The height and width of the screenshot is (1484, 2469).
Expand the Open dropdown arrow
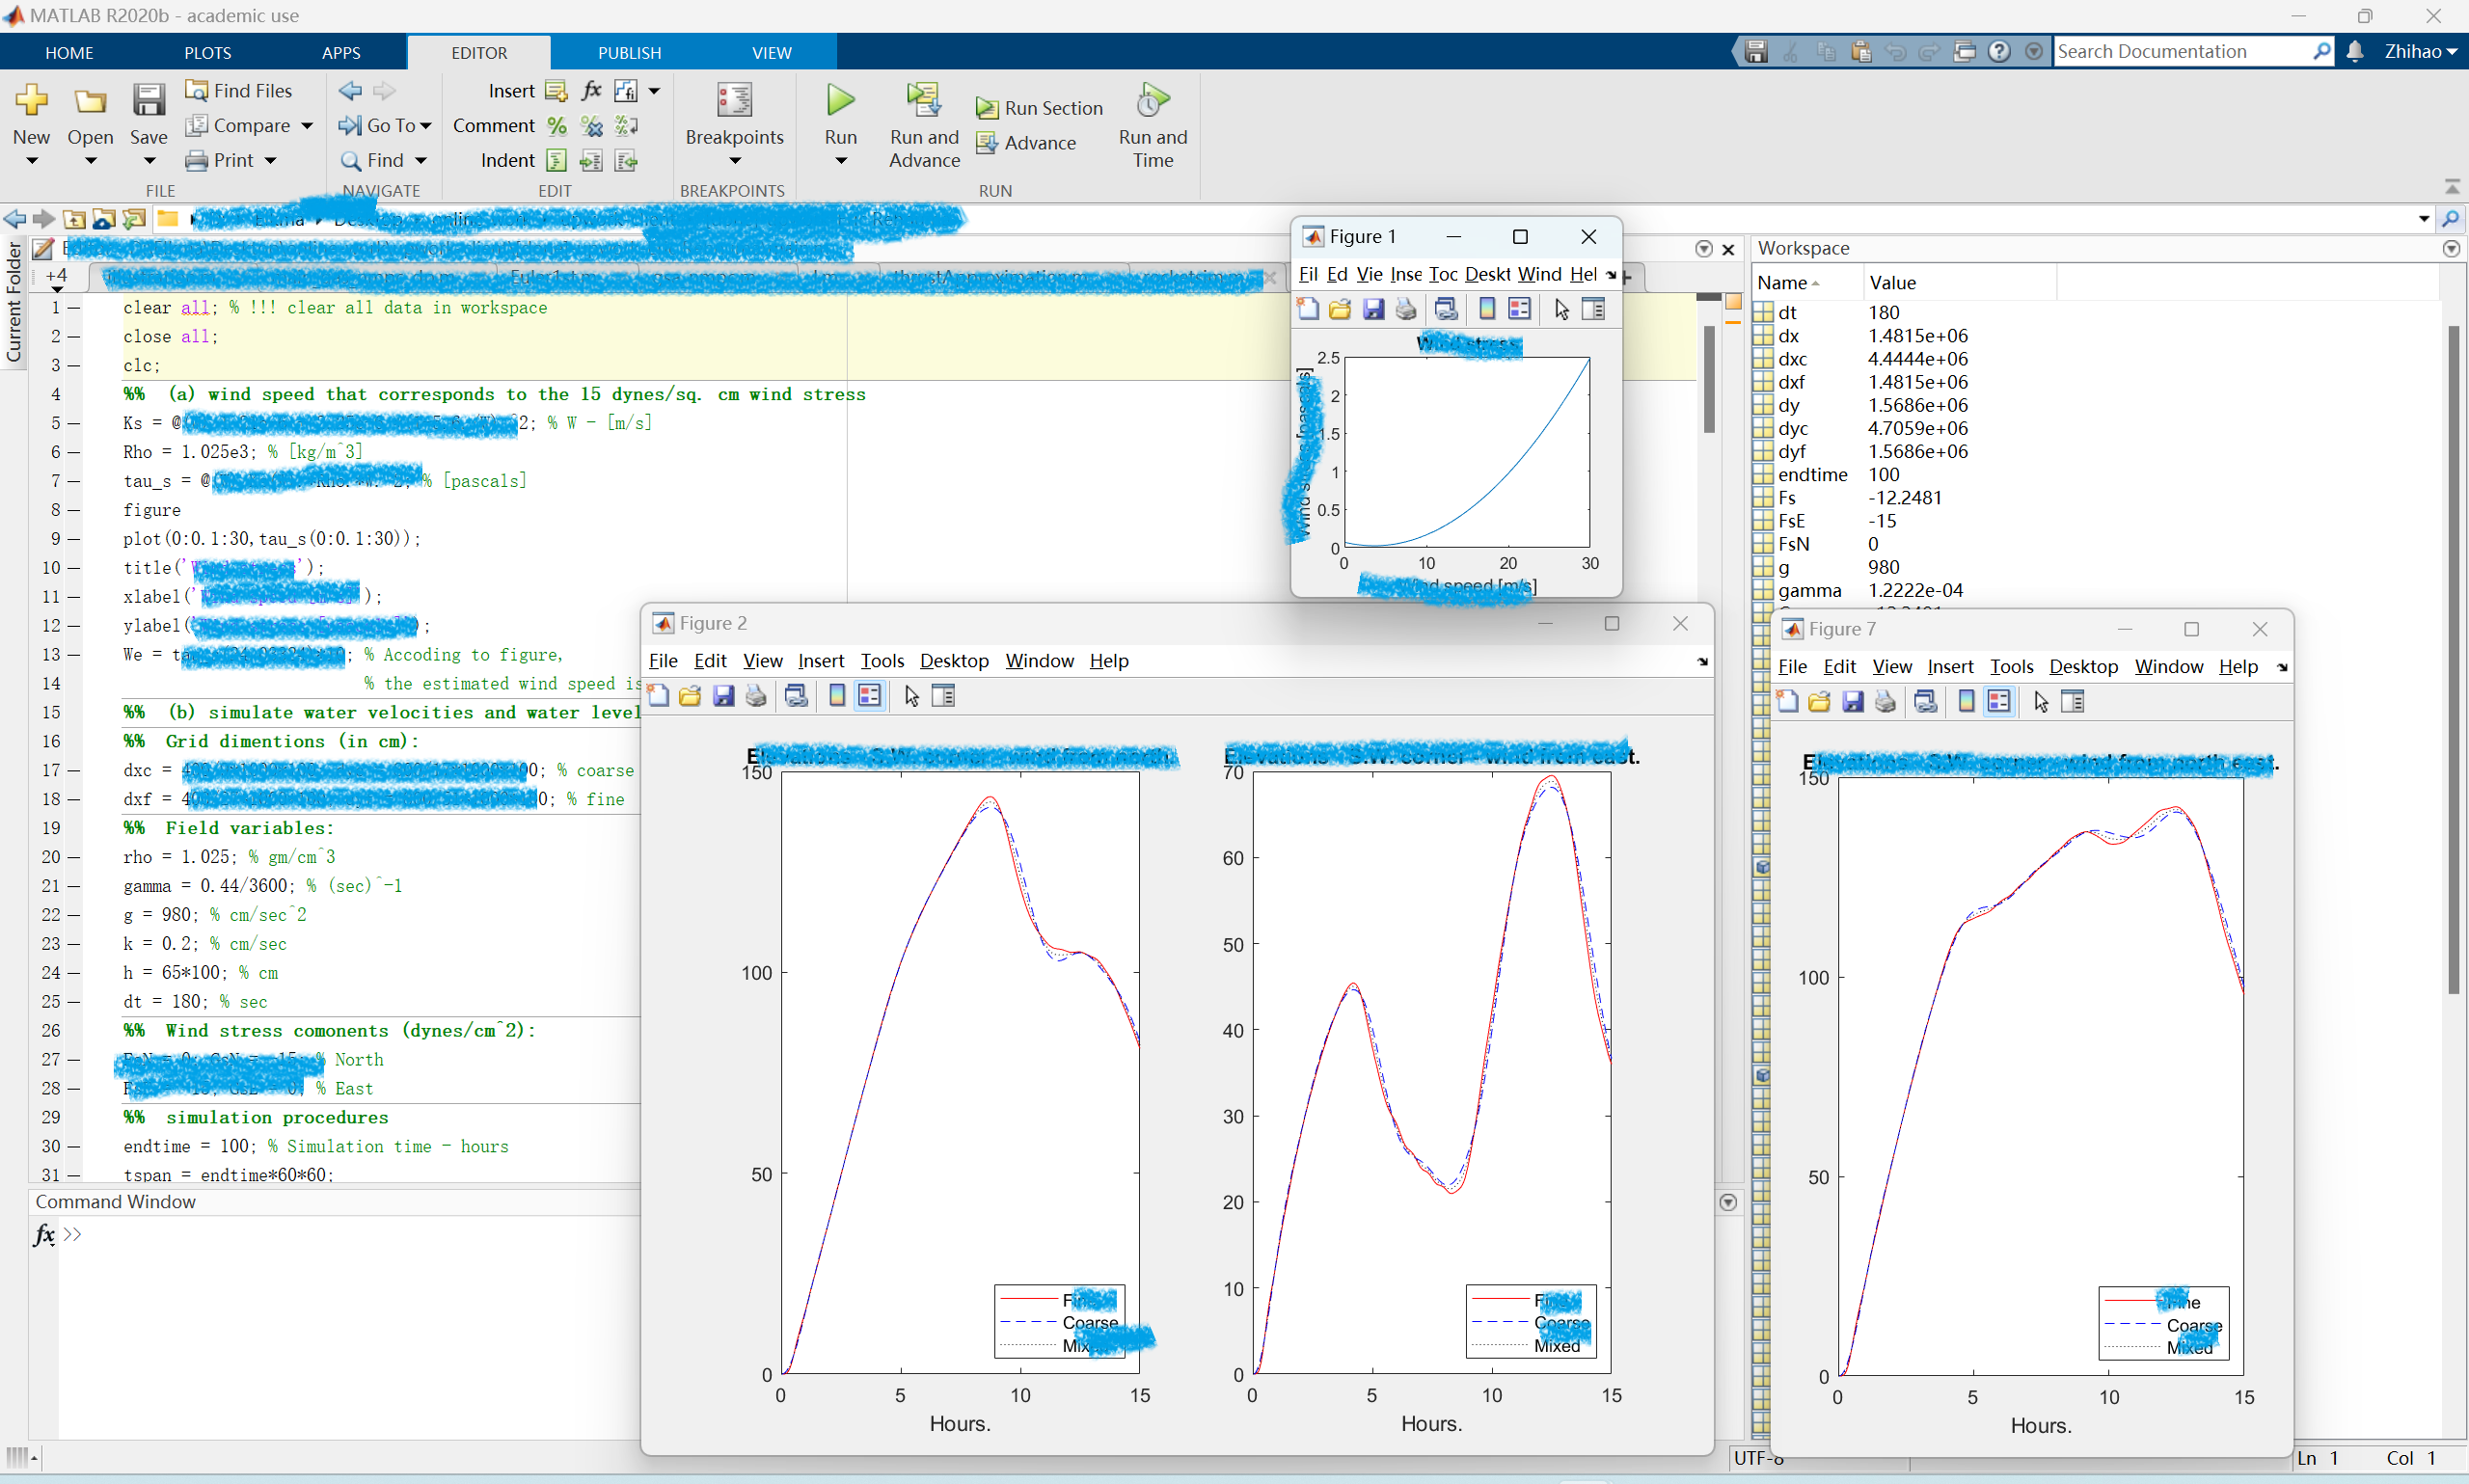coord(90,161)
